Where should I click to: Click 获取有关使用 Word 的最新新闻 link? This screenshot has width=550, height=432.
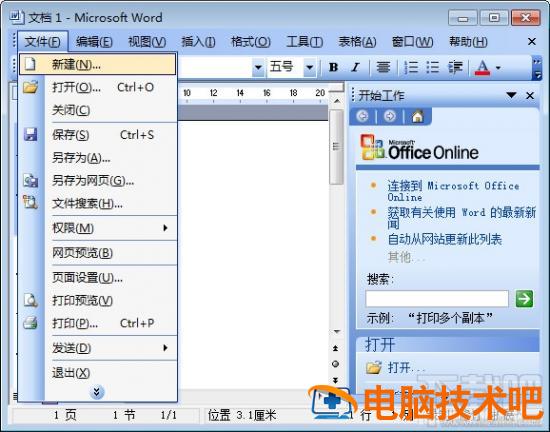[x=462, y=217]
